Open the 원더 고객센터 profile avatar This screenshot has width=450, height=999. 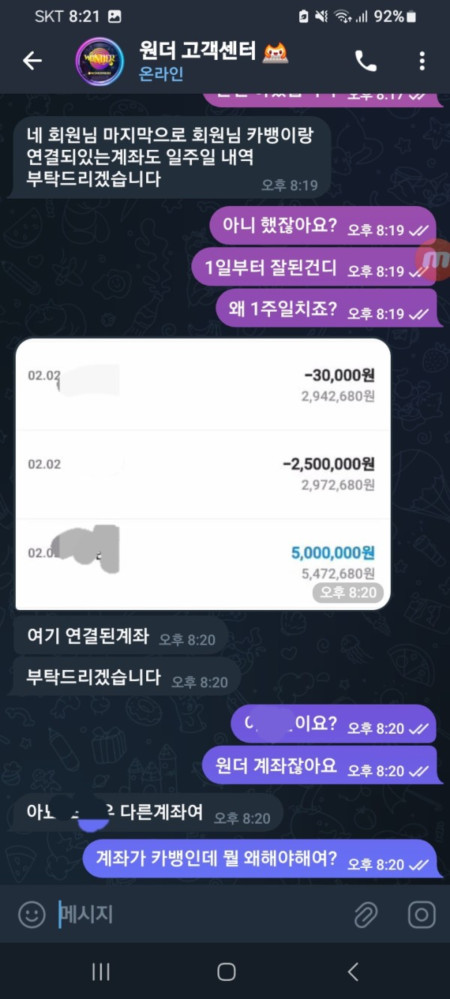[99, 61]
